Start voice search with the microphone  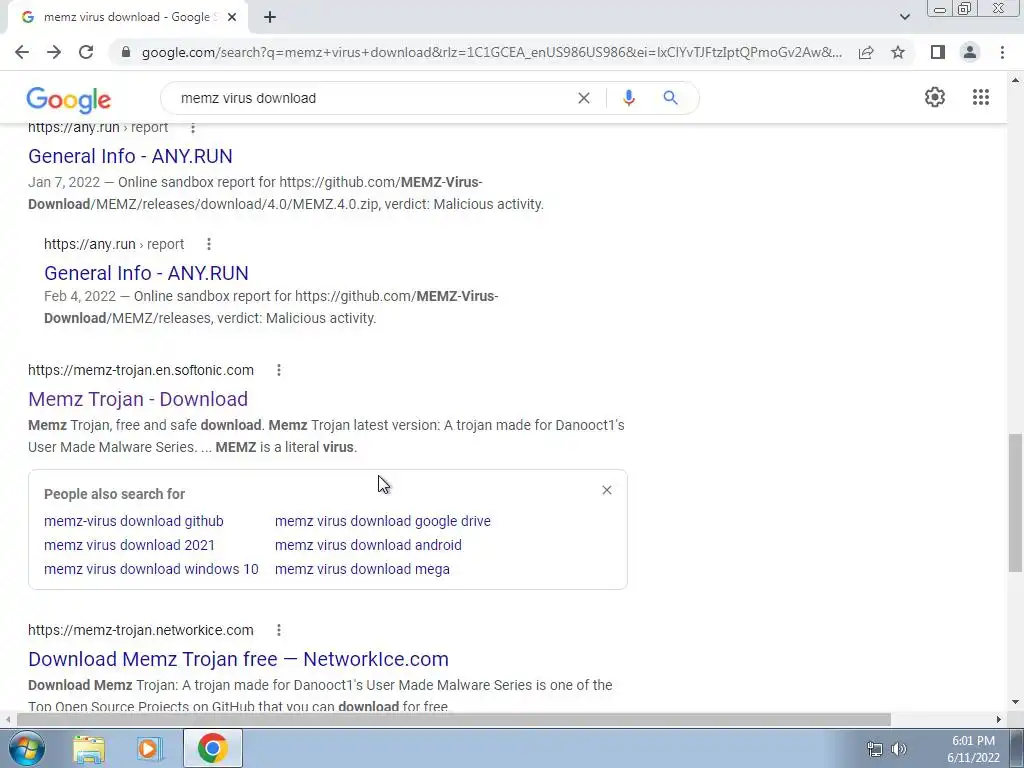click(628, 98)
